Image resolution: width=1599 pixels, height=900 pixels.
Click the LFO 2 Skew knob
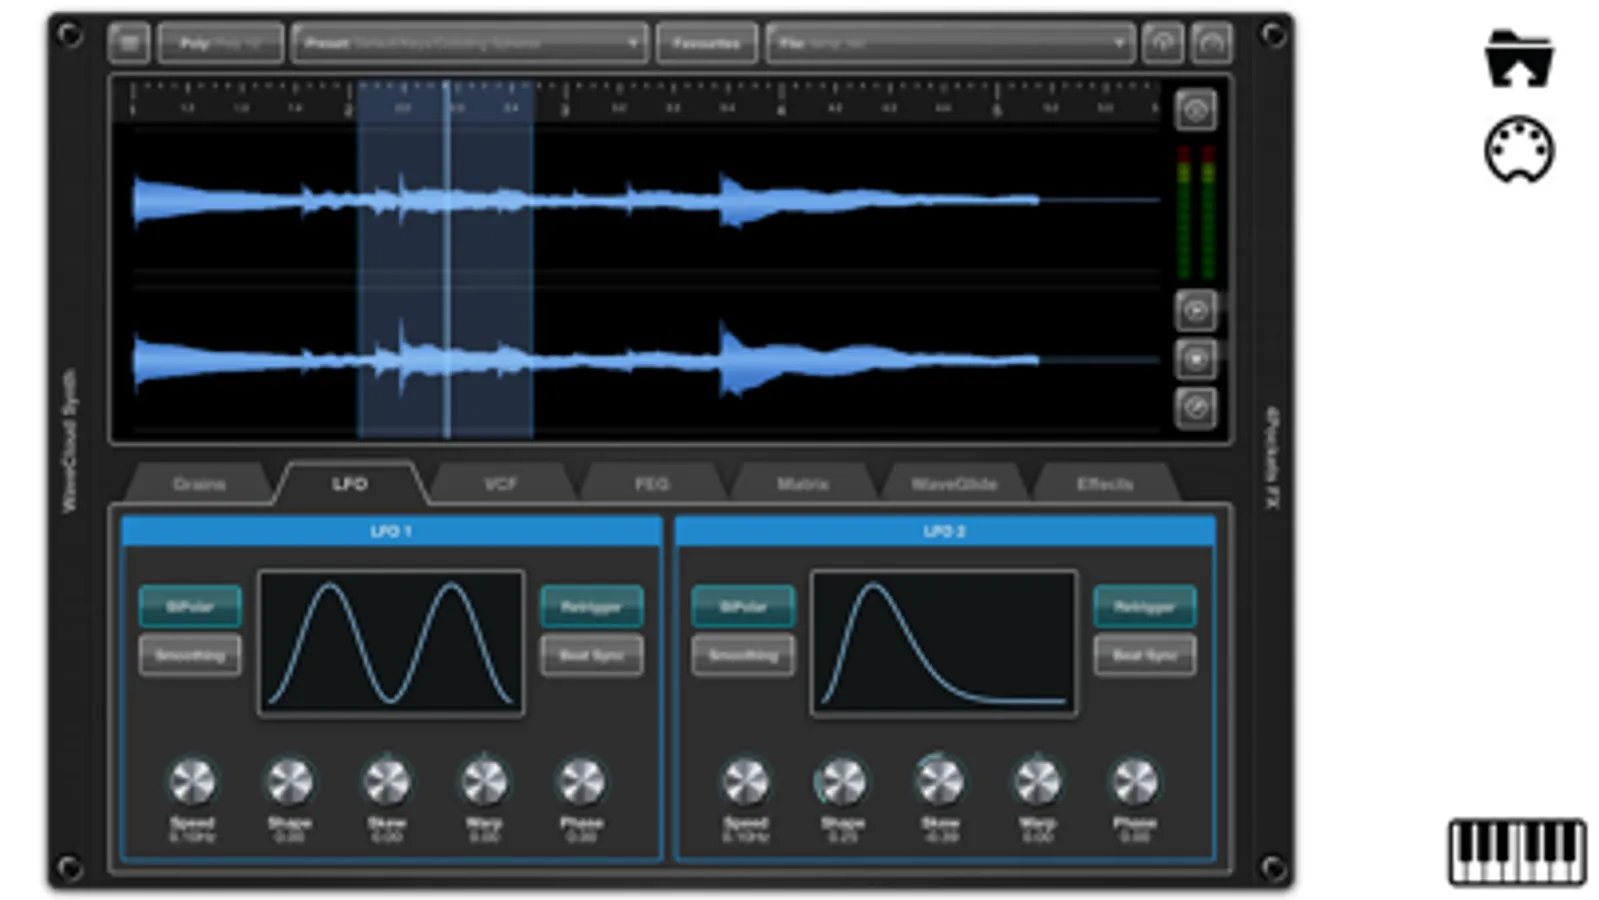940,782
